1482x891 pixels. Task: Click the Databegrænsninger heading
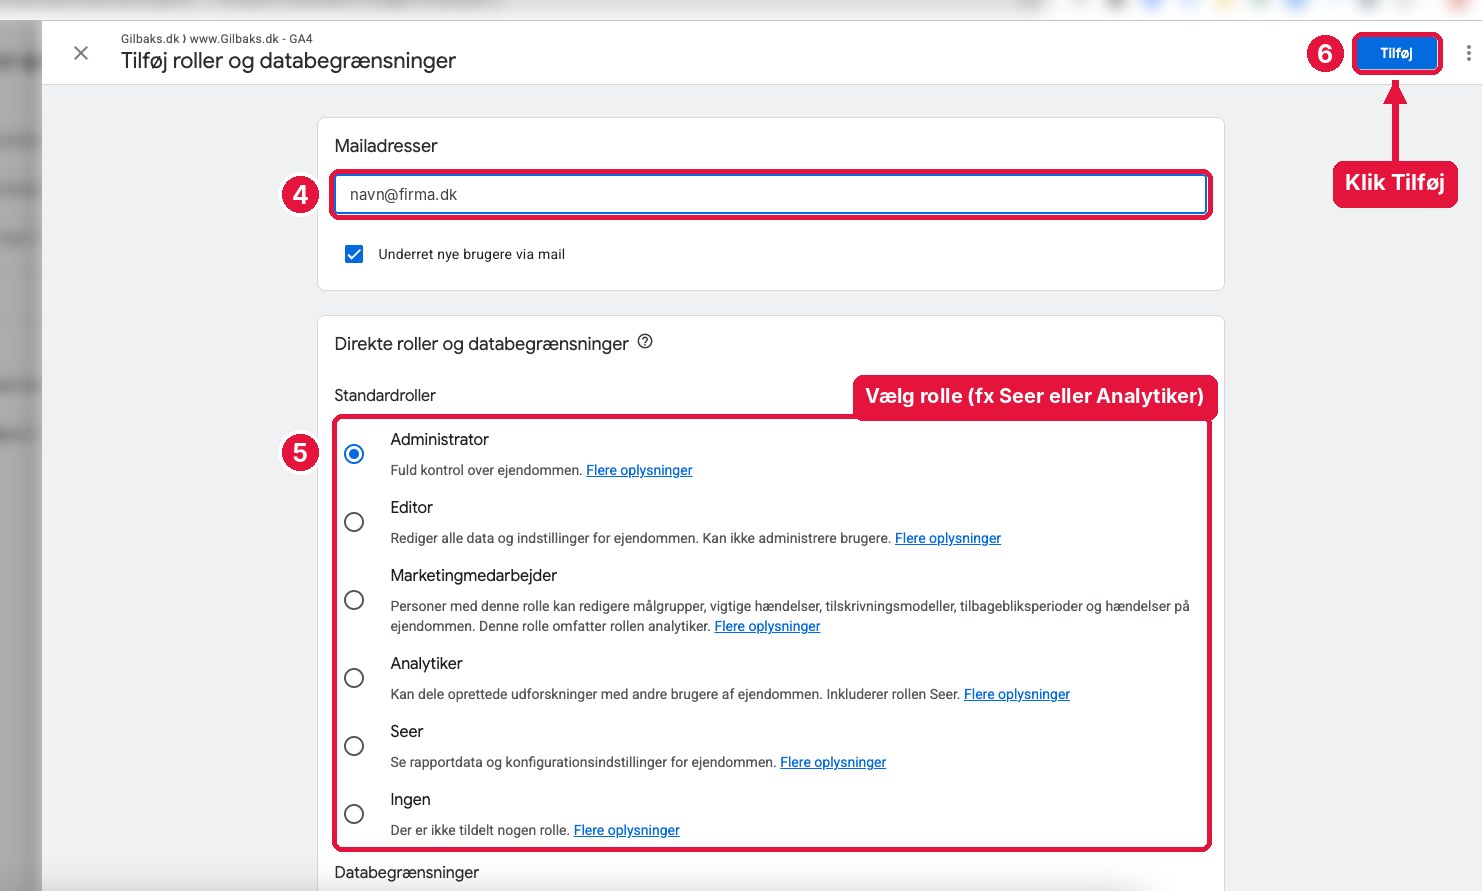(407, 872)
